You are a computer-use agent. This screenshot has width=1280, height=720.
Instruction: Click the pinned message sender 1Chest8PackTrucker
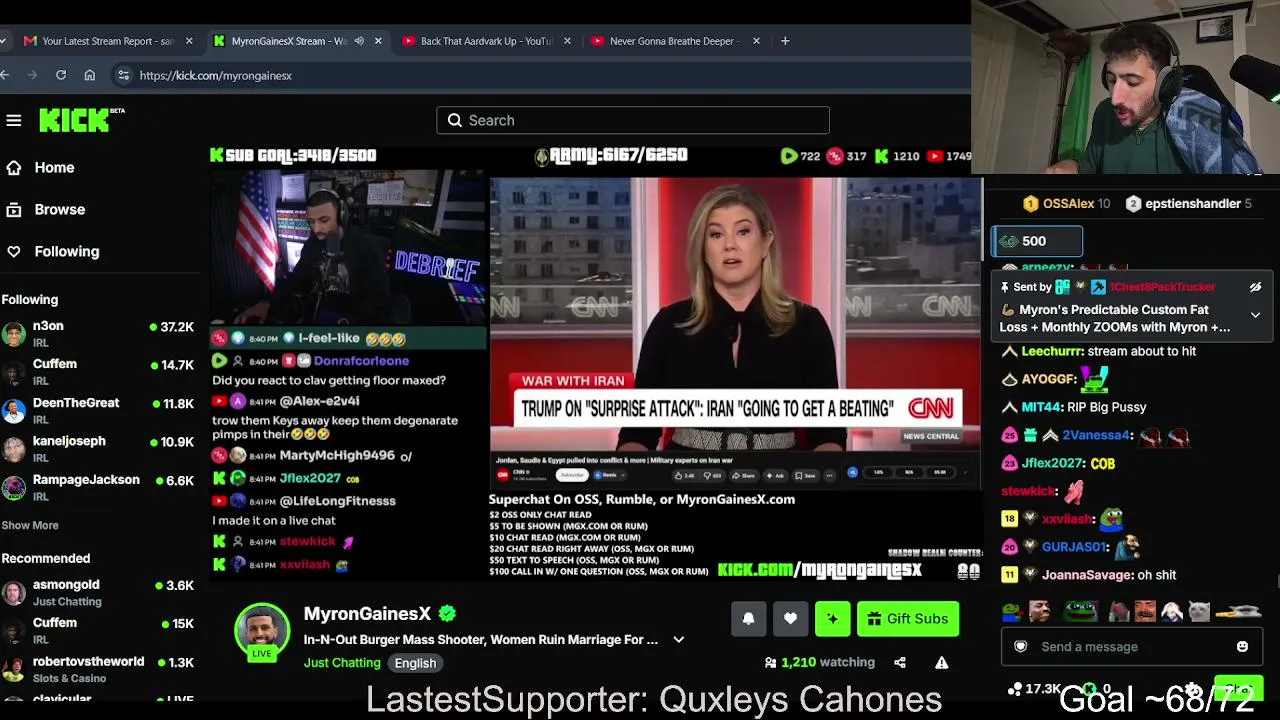point(1162,287)
